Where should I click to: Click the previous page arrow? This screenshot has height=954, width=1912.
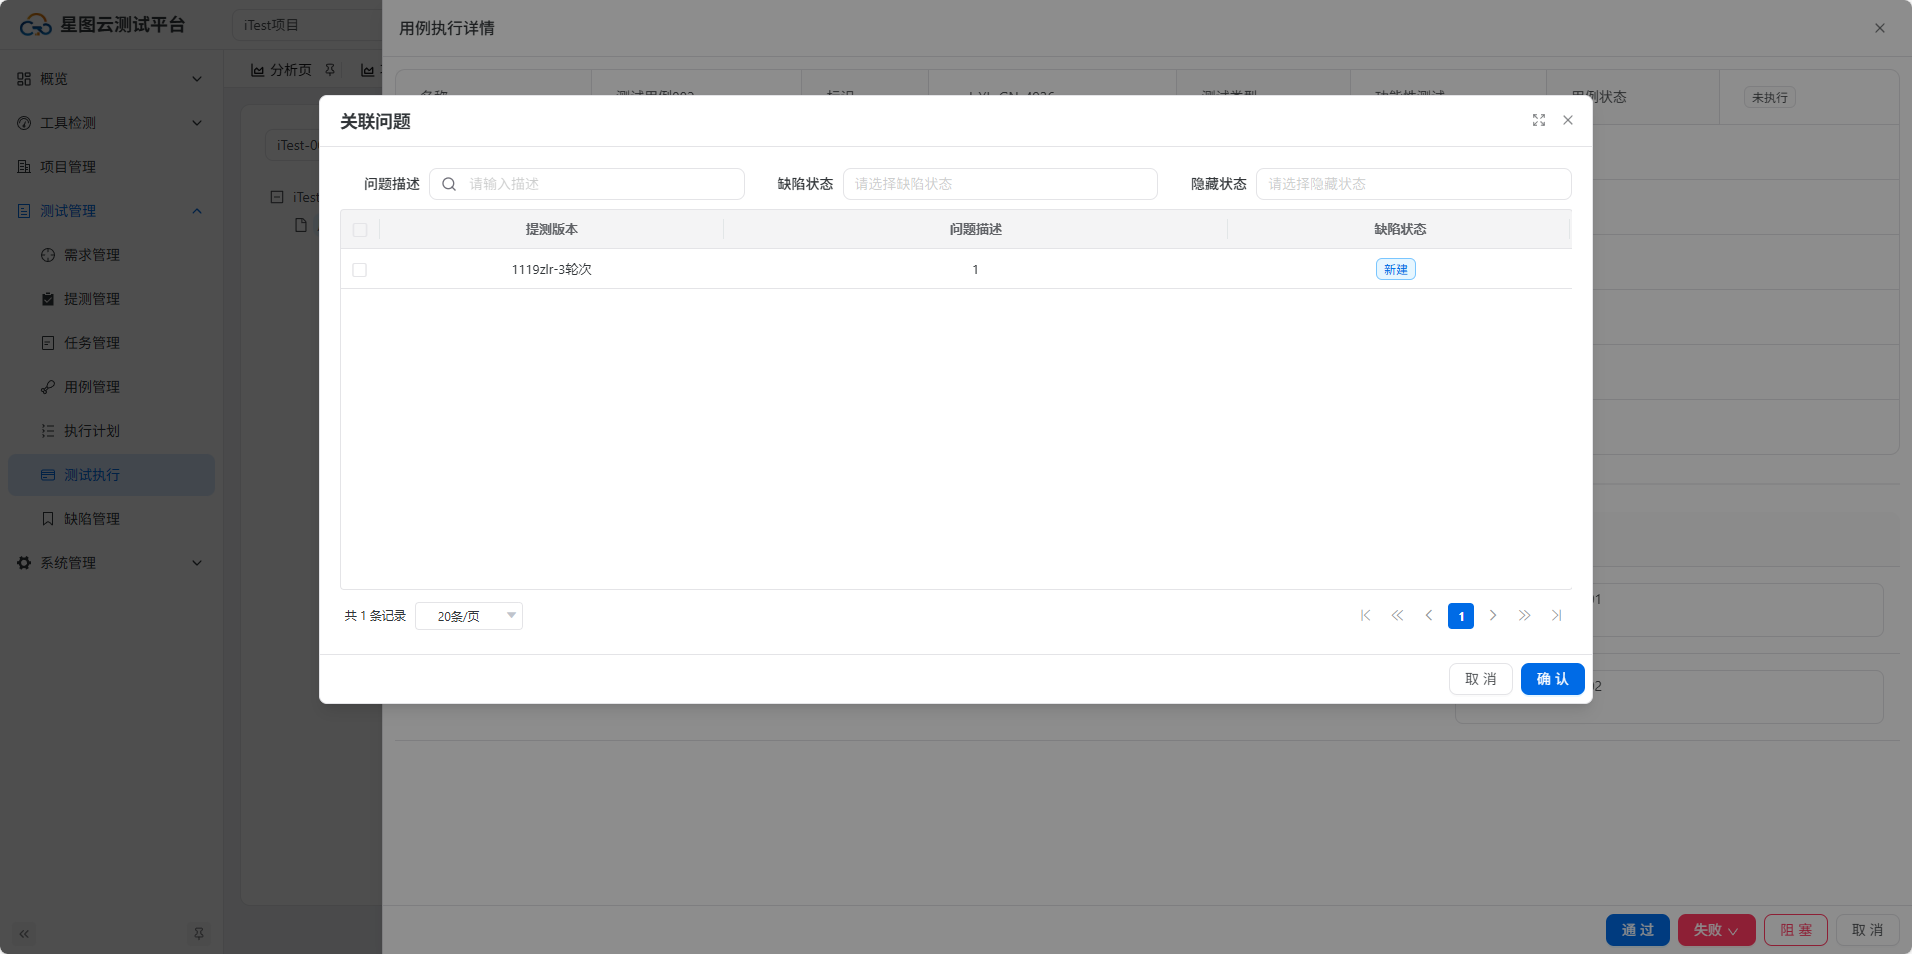(x=1429, y=616)
